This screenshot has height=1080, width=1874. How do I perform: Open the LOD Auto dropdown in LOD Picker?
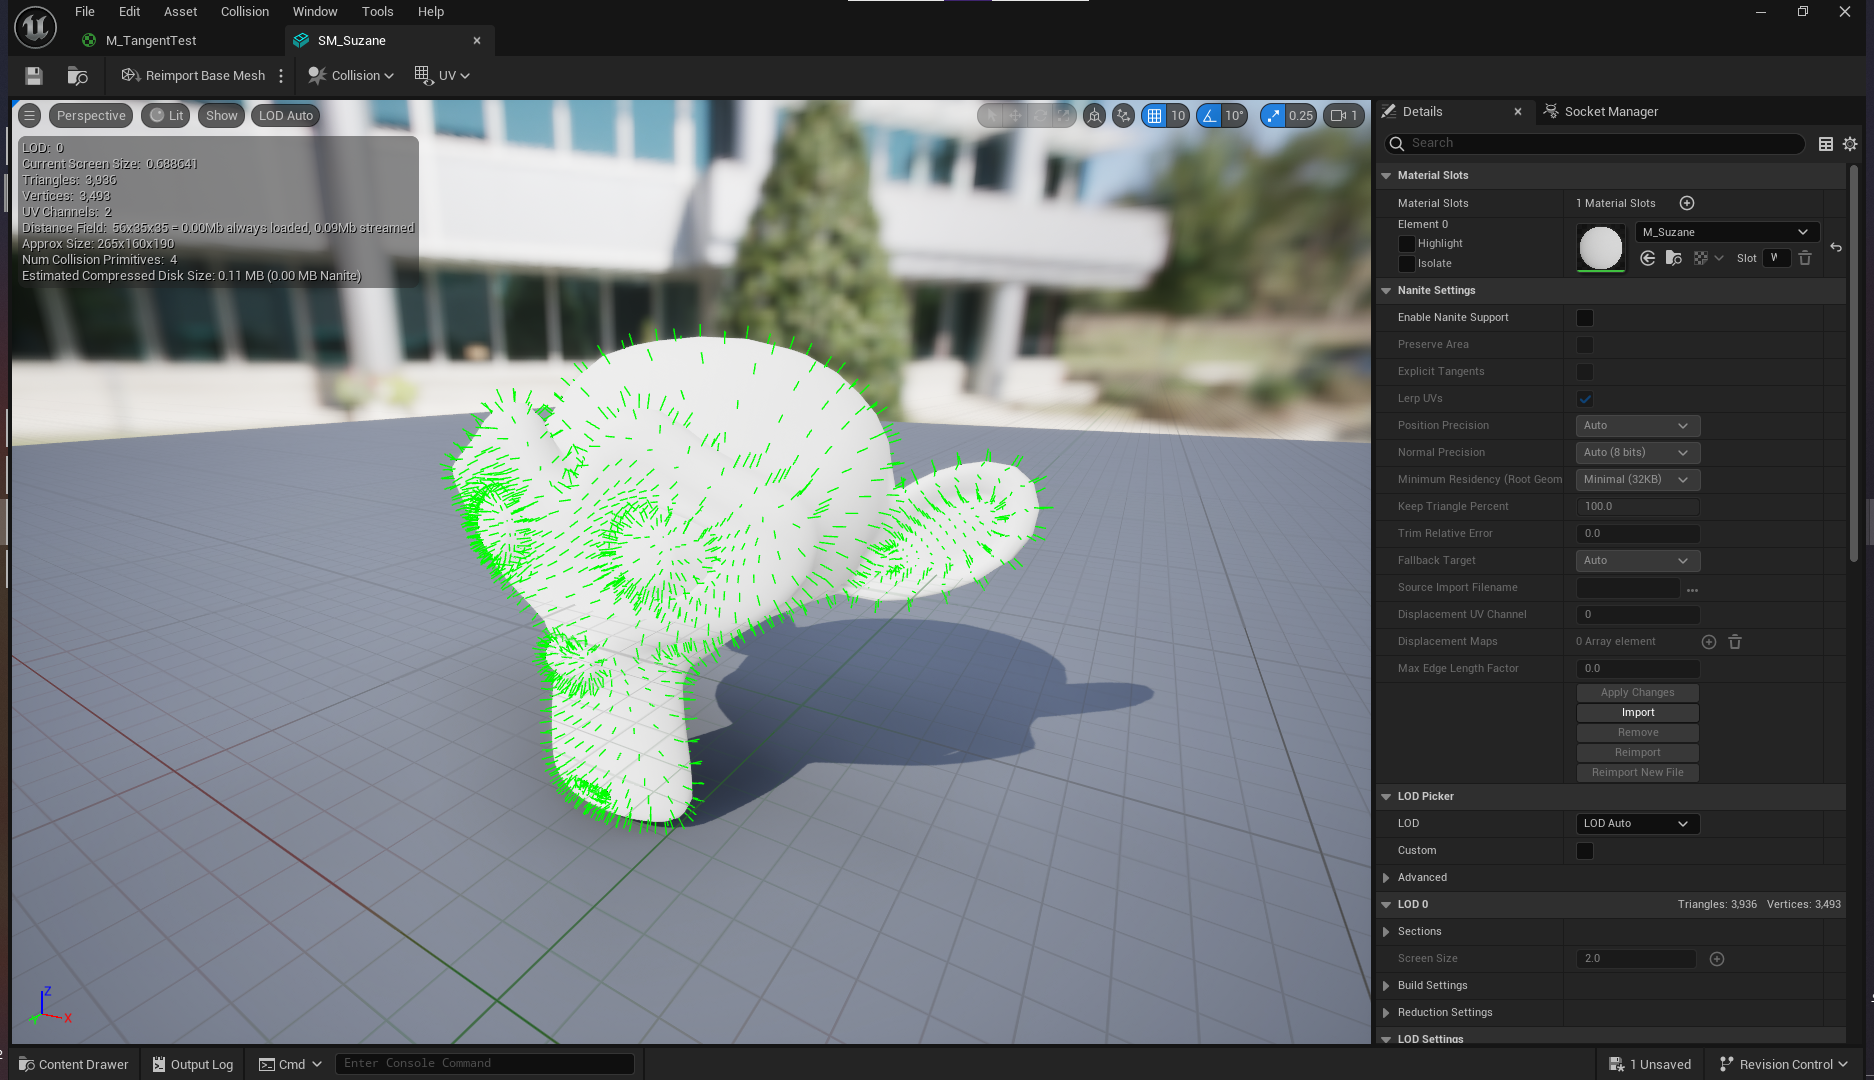click(1637, 824)
